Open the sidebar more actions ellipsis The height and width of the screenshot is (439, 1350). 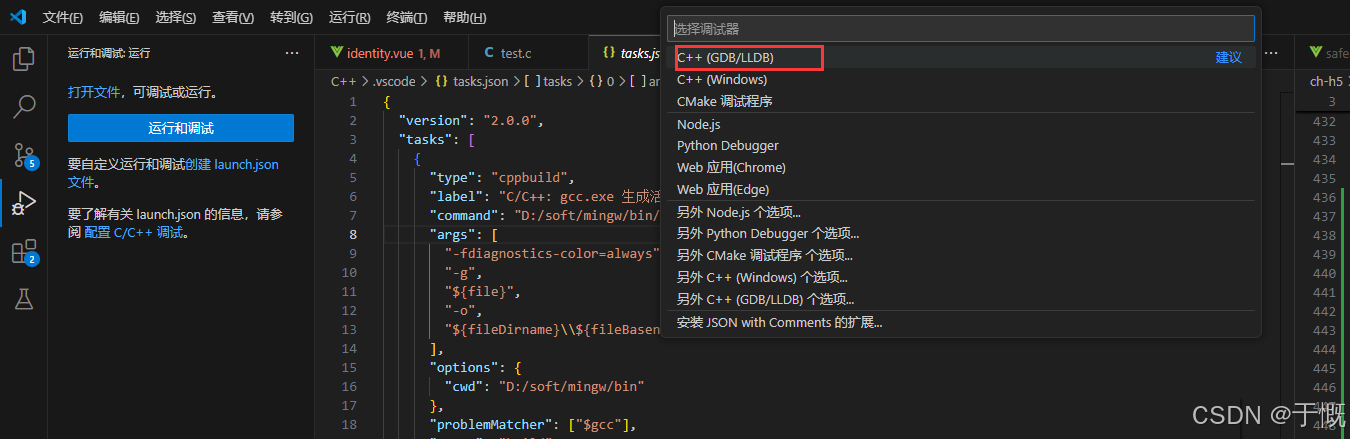[x=292, y=53]
